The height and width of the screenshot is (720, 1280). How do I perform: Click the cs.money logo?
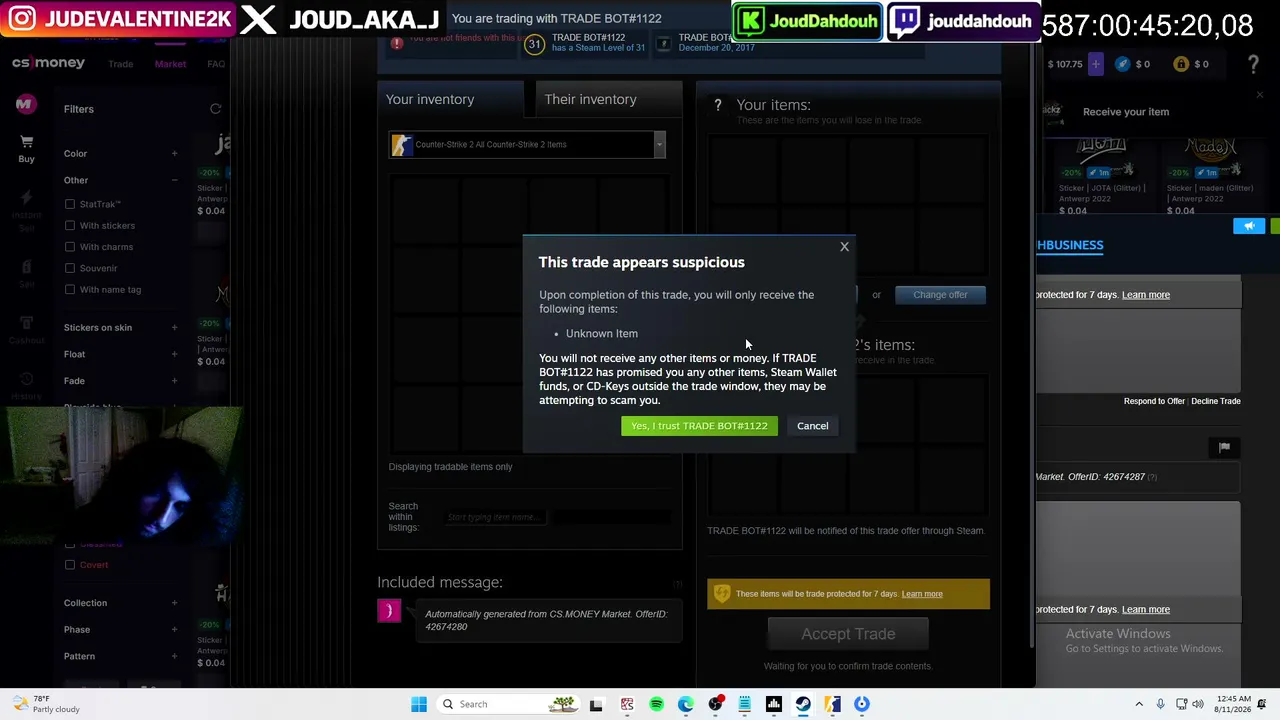tap(48, 63)
